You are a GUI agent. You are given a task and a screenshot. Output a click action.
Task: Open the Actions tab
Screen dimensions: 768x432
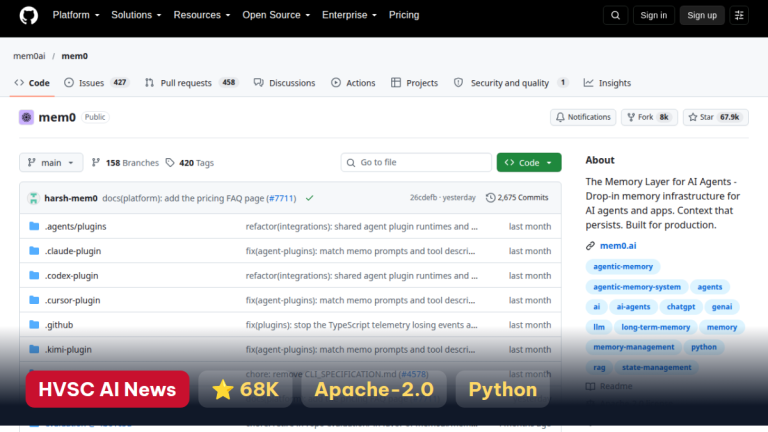tap(353, 83)
